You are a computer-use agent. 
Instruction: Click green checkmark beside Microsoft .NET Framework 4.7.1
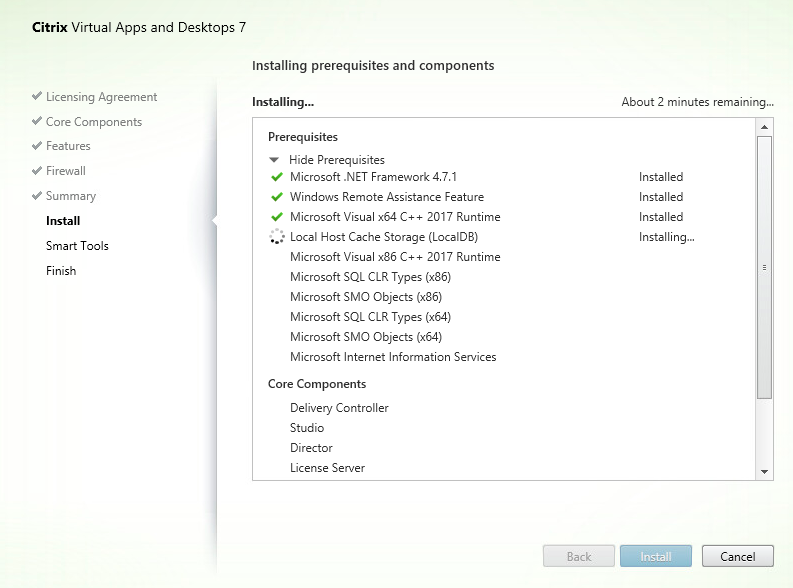tap(277, 177)
